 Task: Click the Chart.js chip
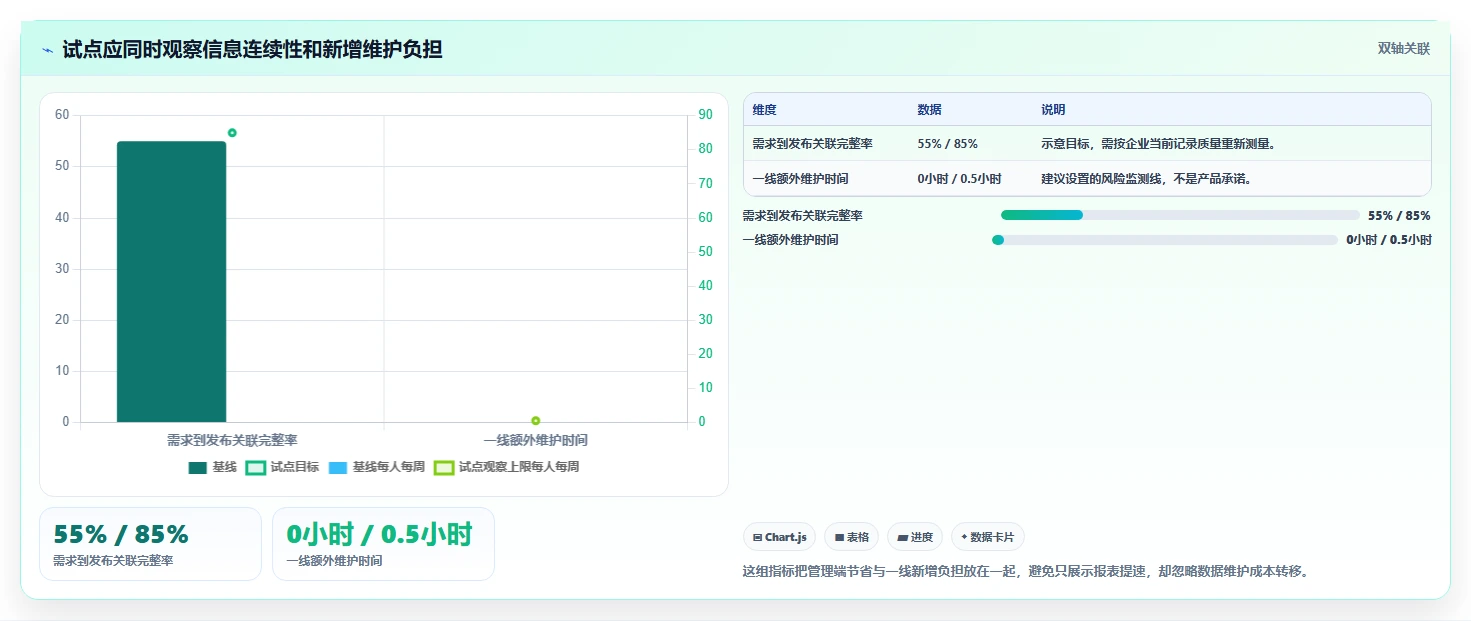[779, 537]
